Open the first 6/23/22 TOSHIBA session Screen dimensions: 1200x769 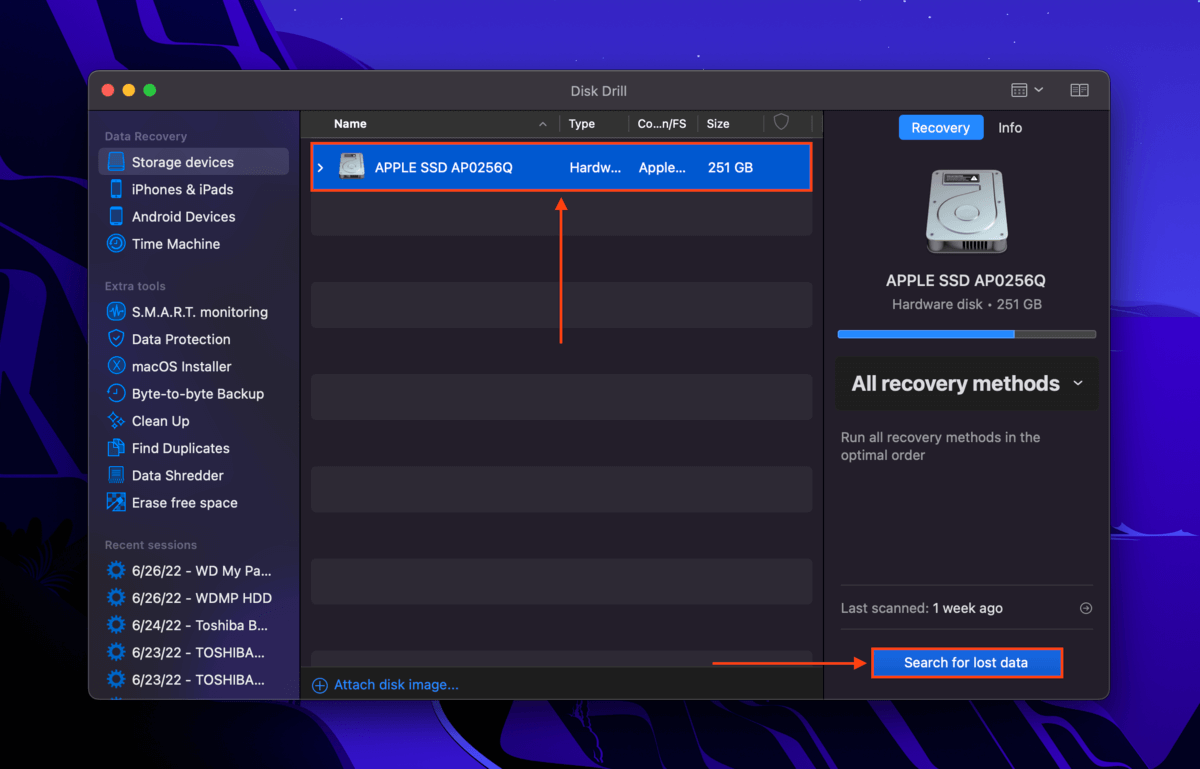(x=198, y=652)
